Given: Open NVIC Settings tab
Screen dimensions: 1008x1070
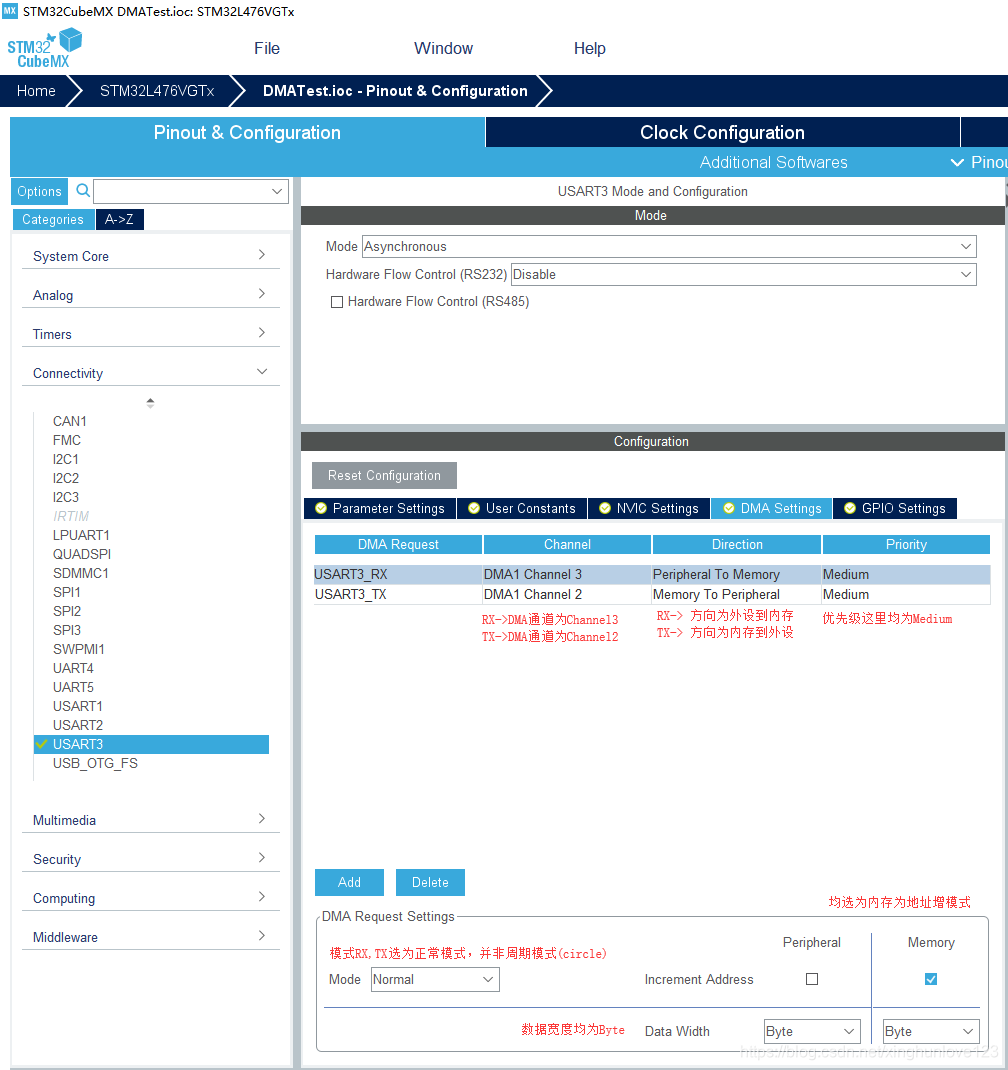Looking at the screenshot, I should [649, 508].
